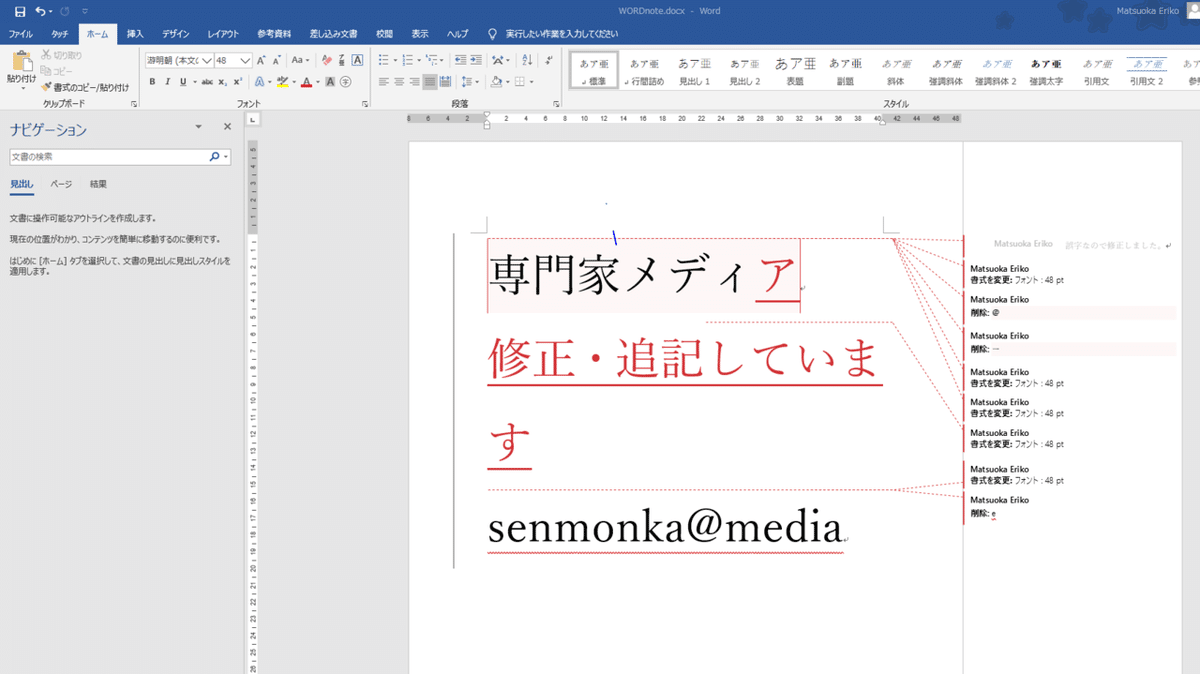Apply the 表題 (Title) style

pos(795,70)
